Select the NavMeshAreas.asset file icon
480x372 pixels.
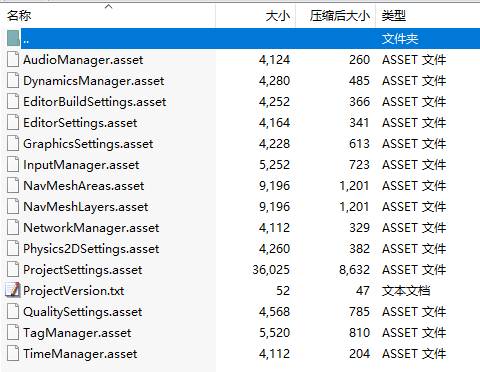point(13,186)
